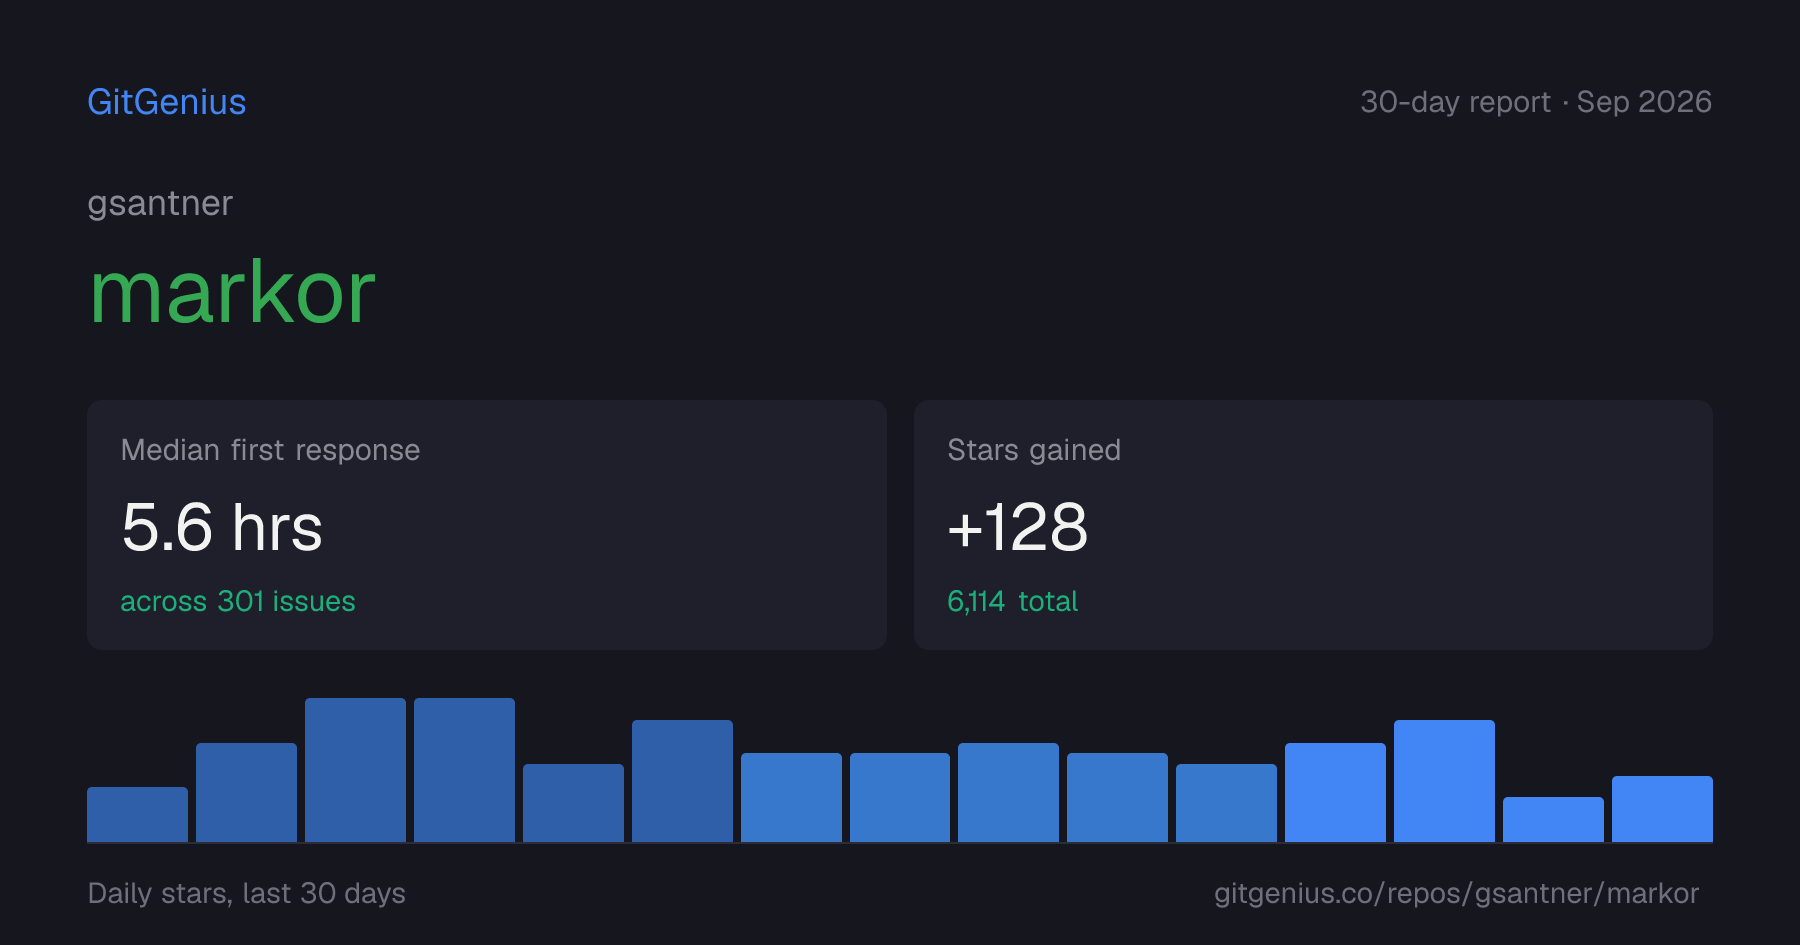This screenshot has width=1800, height=945.
Task: Select the gsantner owner name
Action: click(160, 204)
